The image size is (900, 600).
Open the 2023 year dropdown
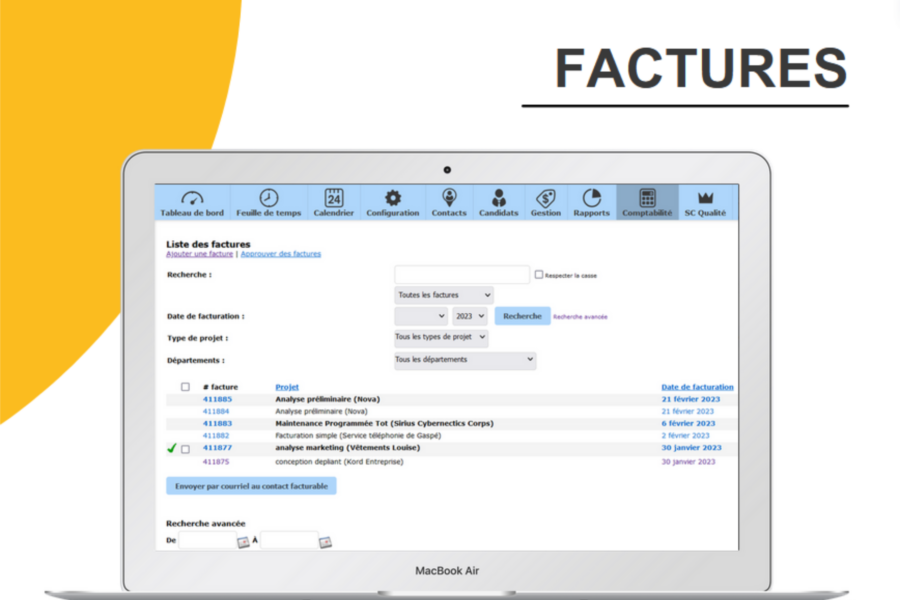click(469, 316)
